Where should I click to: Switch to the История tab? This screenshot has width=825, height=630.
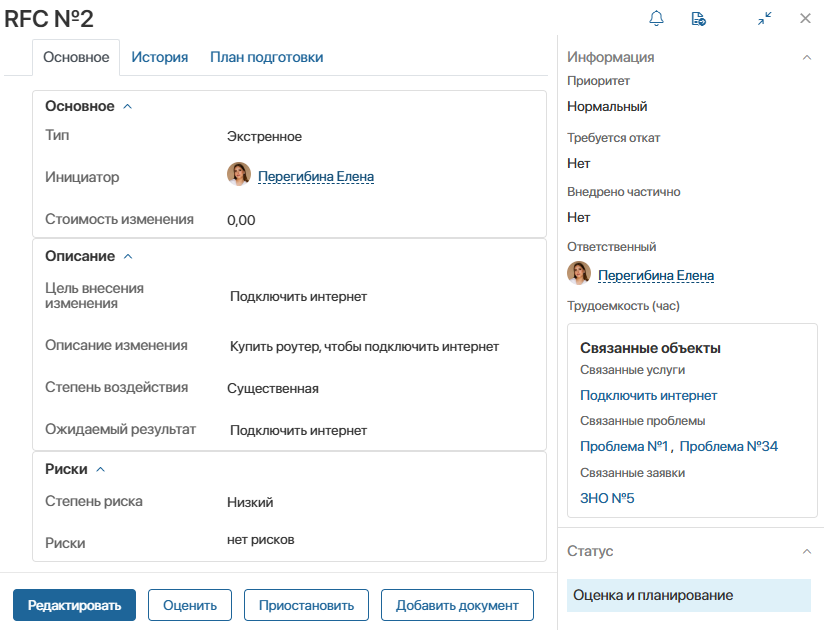tap(160, 57)
